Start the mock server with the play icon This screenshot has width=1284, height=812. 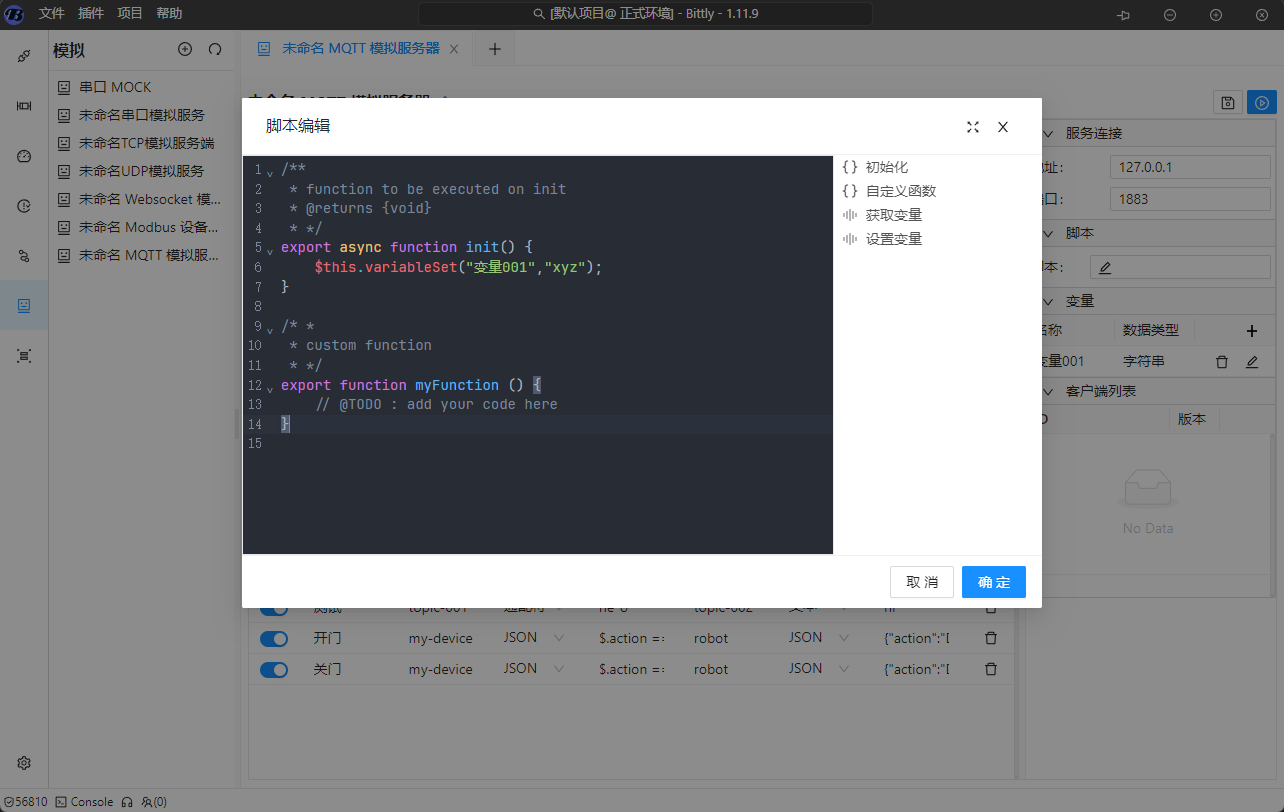pyautogui.click(x=1262, y=102)
